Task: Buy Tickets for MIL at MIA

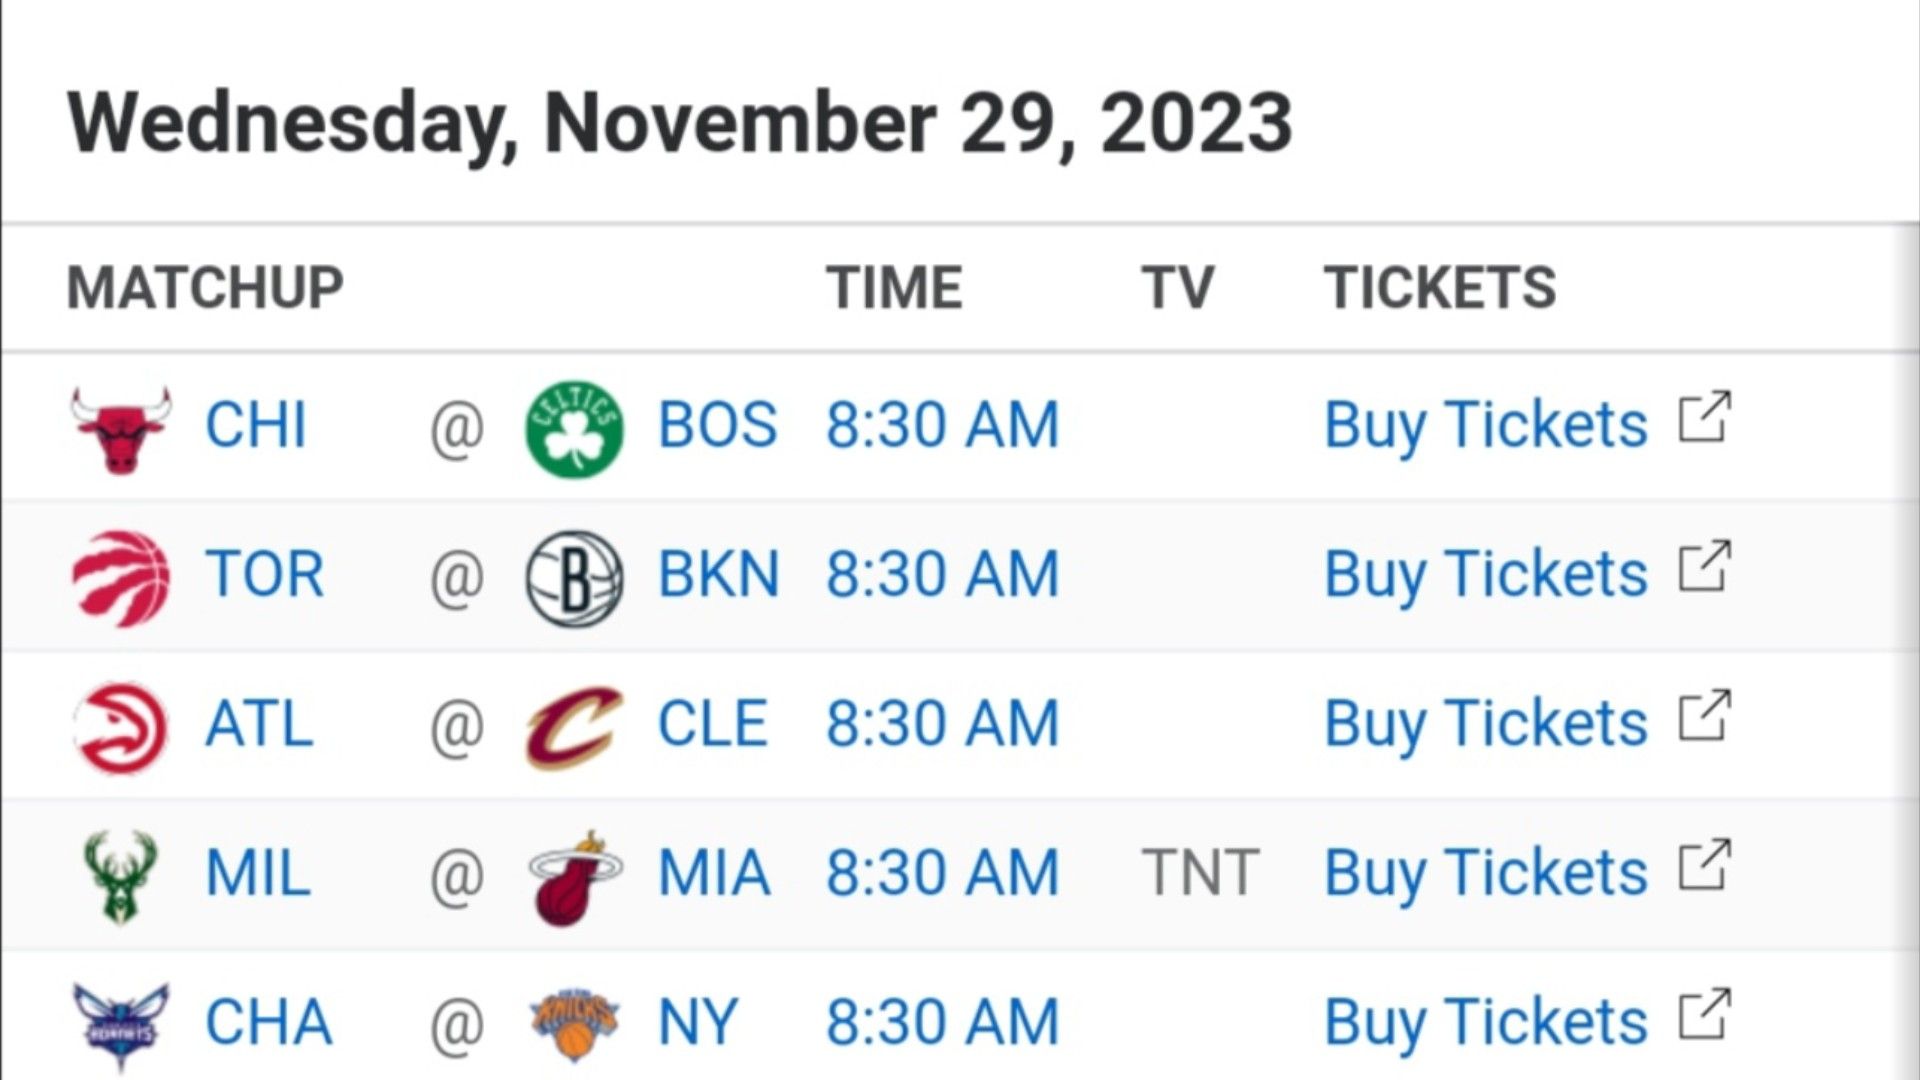Action: click(x=1485, y=874)
